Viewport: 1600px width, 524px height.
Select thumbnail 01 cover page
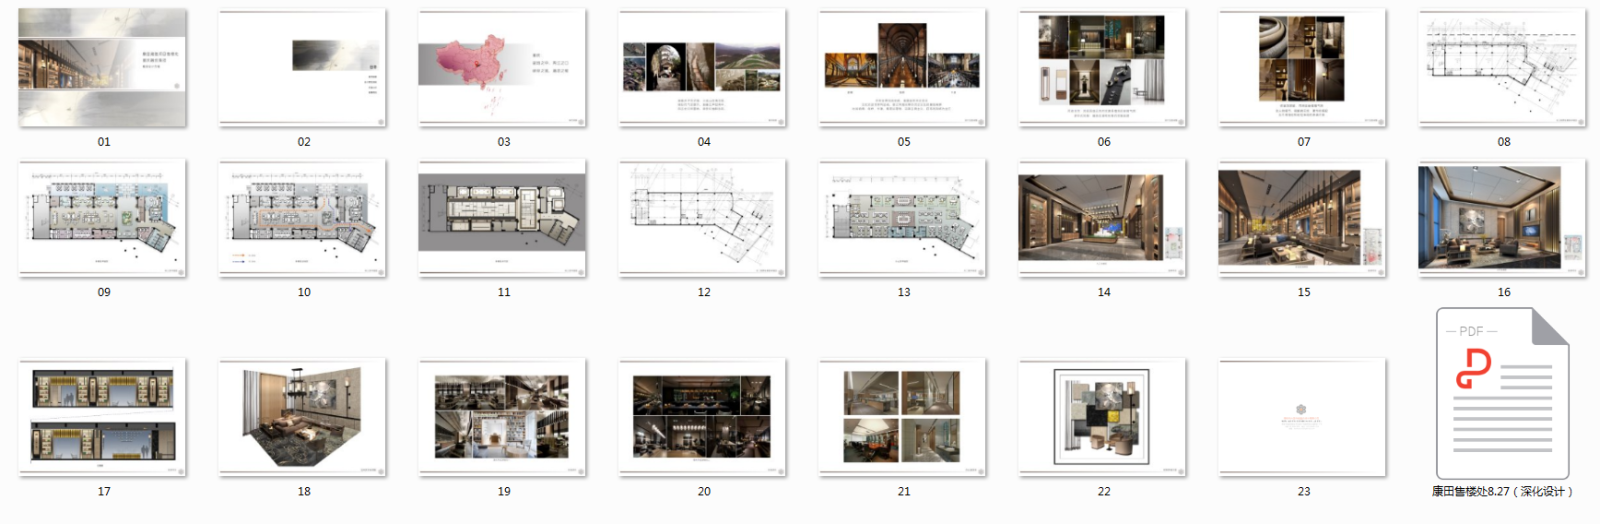click(103, 68)
